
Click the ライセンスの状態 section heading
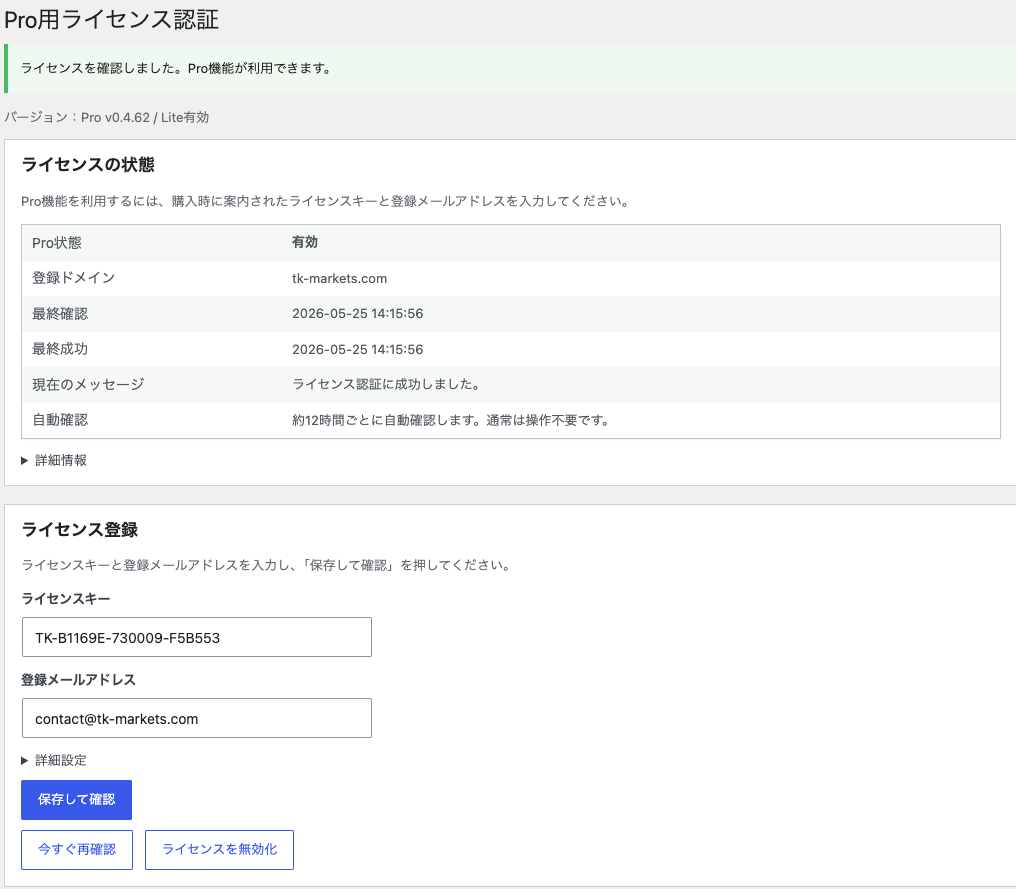click(x=88, y=165)
